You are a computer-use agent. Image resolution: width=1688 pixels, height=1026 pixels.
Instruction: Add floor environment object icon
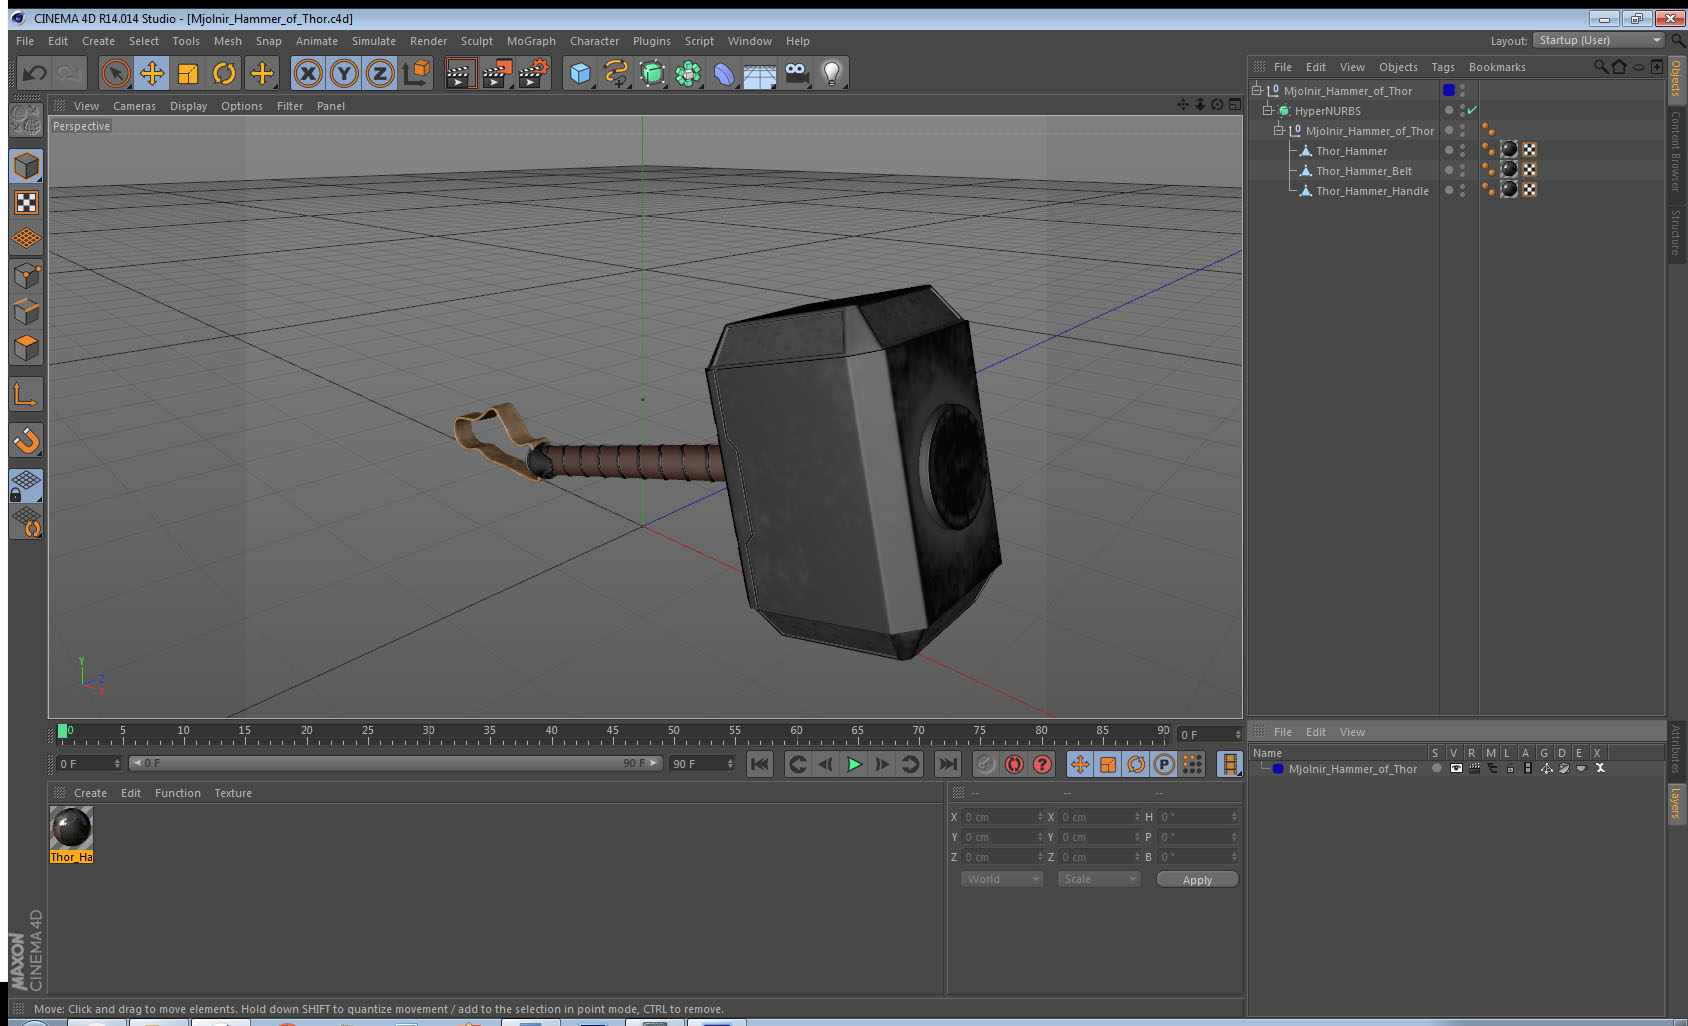[760, 73]
